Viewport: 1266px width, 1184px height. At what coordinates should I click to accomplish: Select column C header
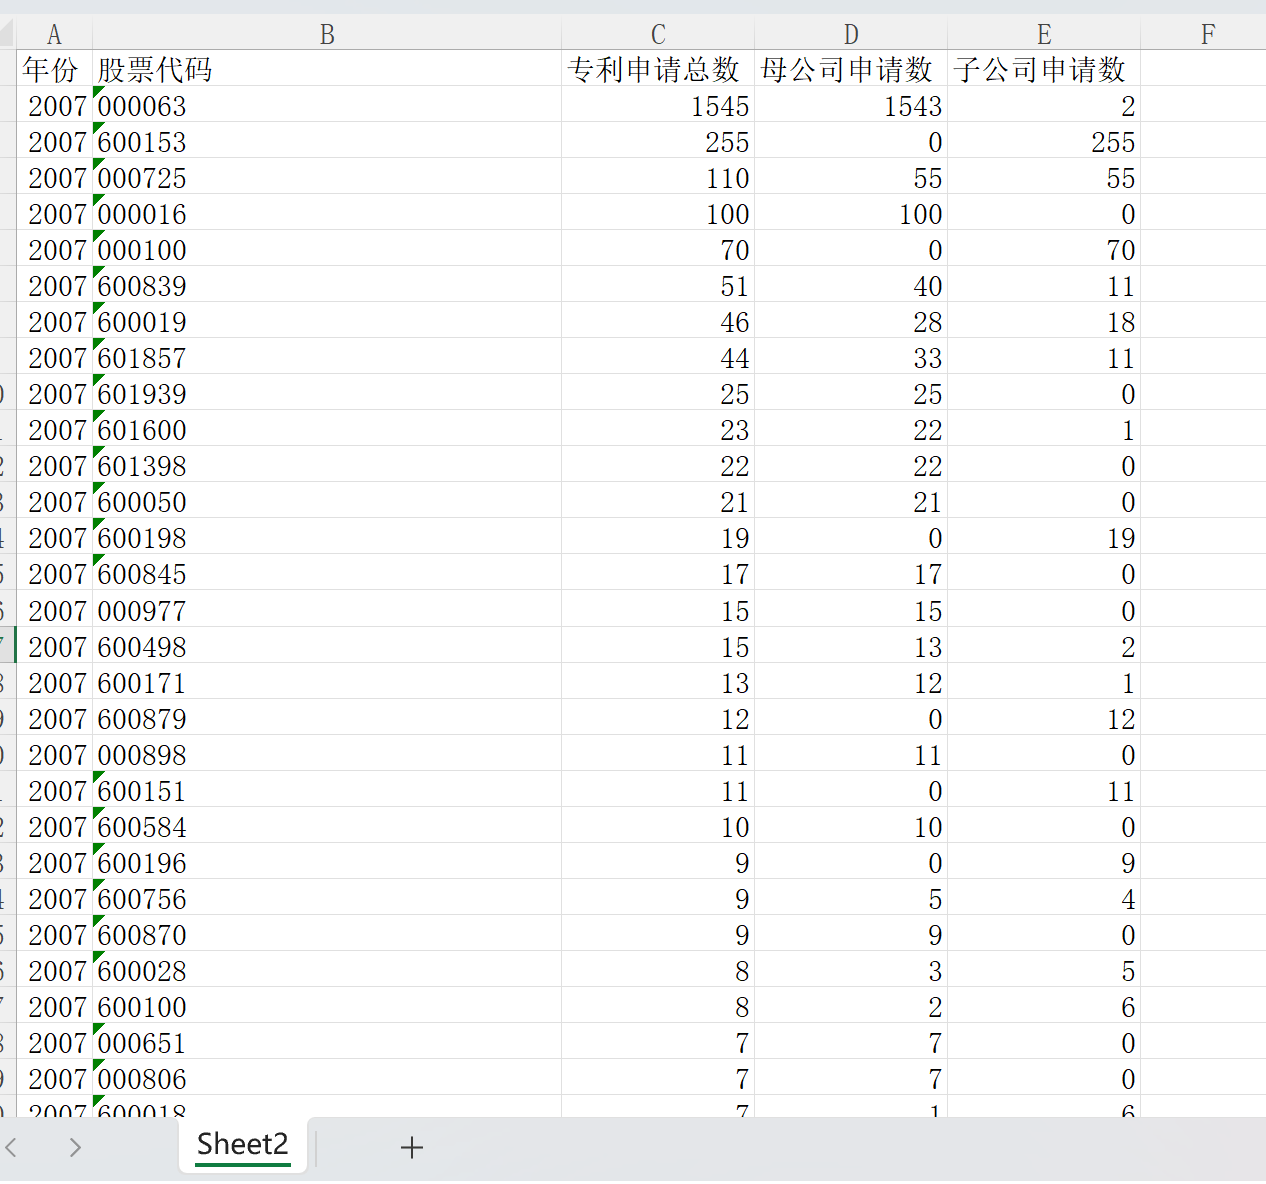pos(658,35)
